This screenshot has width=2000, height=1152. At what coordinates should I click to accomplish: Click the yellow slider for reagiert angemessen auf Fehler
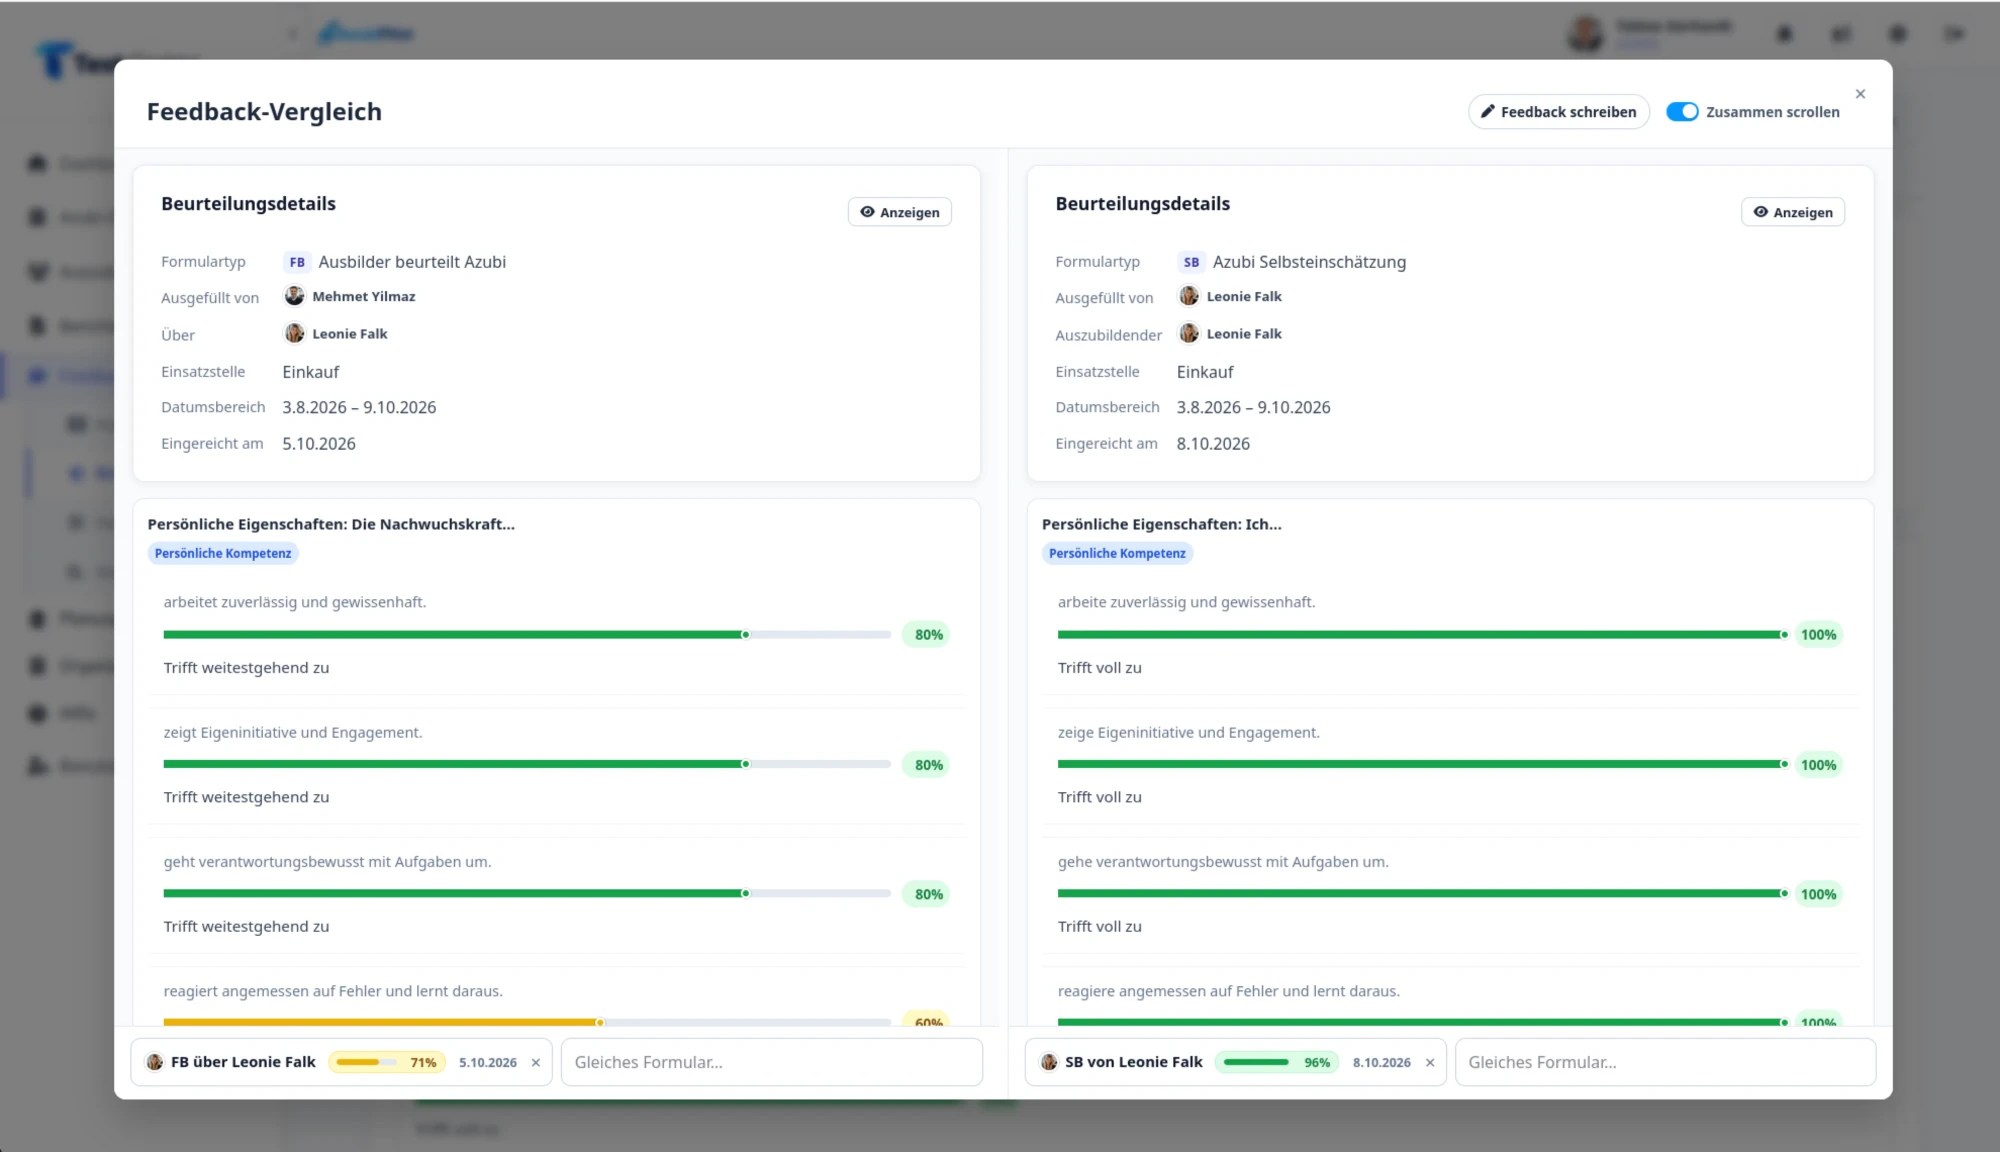pyautogui.click(x=527, y=1022)
